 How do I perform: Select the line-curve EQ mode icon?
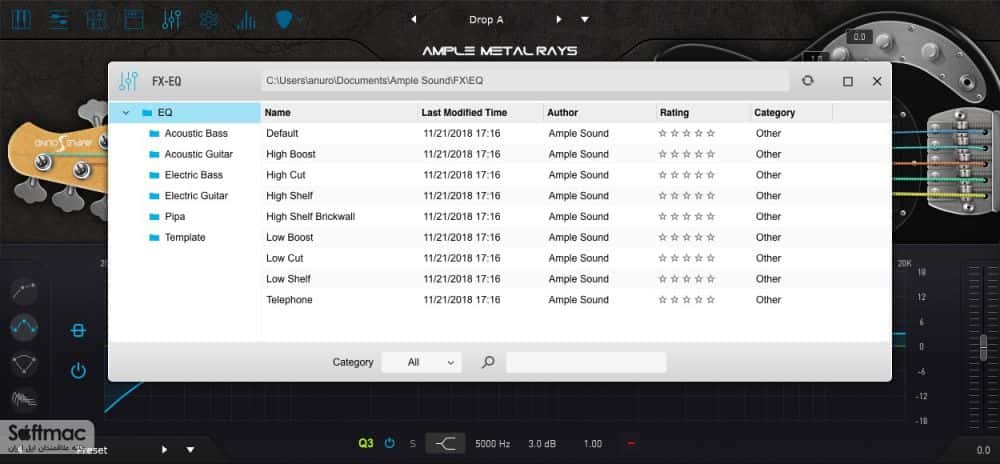point(24,291)
